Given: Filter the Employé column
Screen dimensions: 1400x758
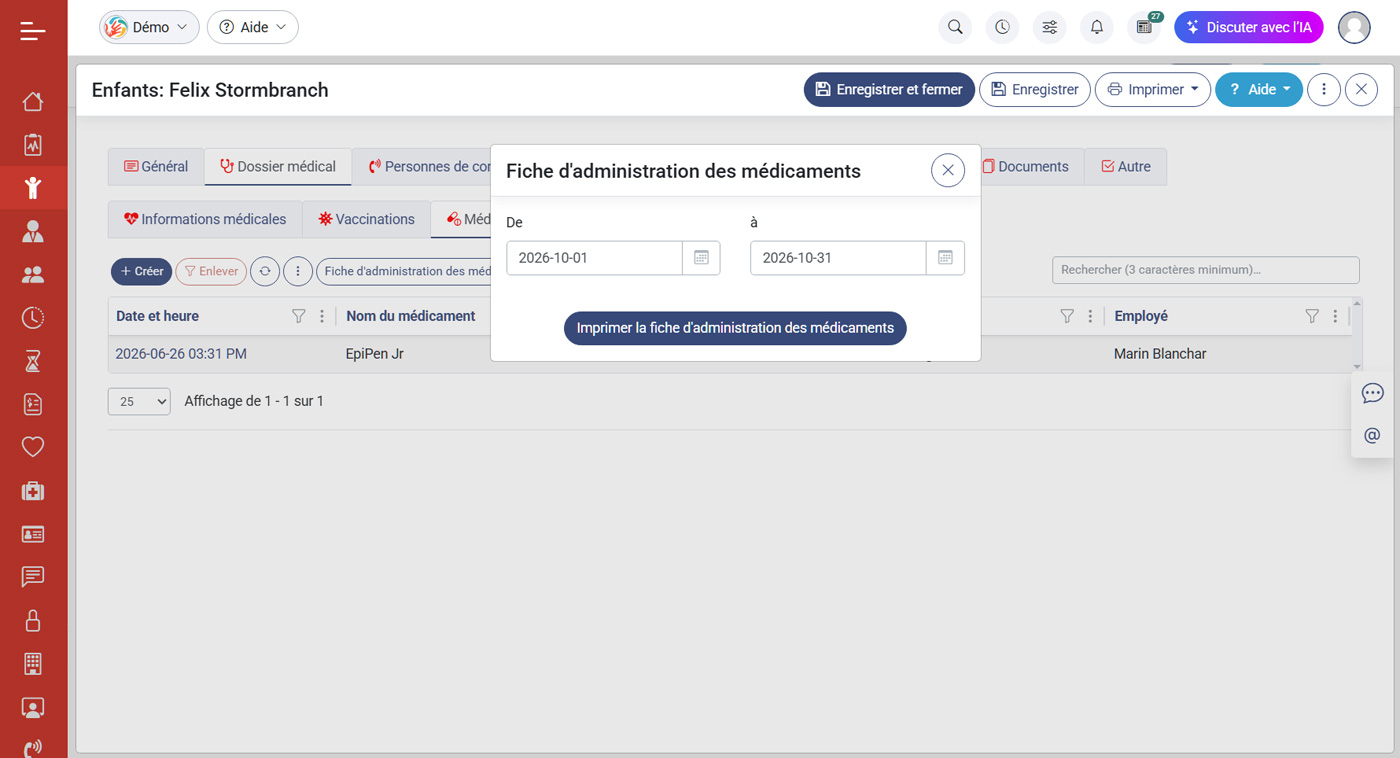Looking at the screenshot, I should [1312, 316].
